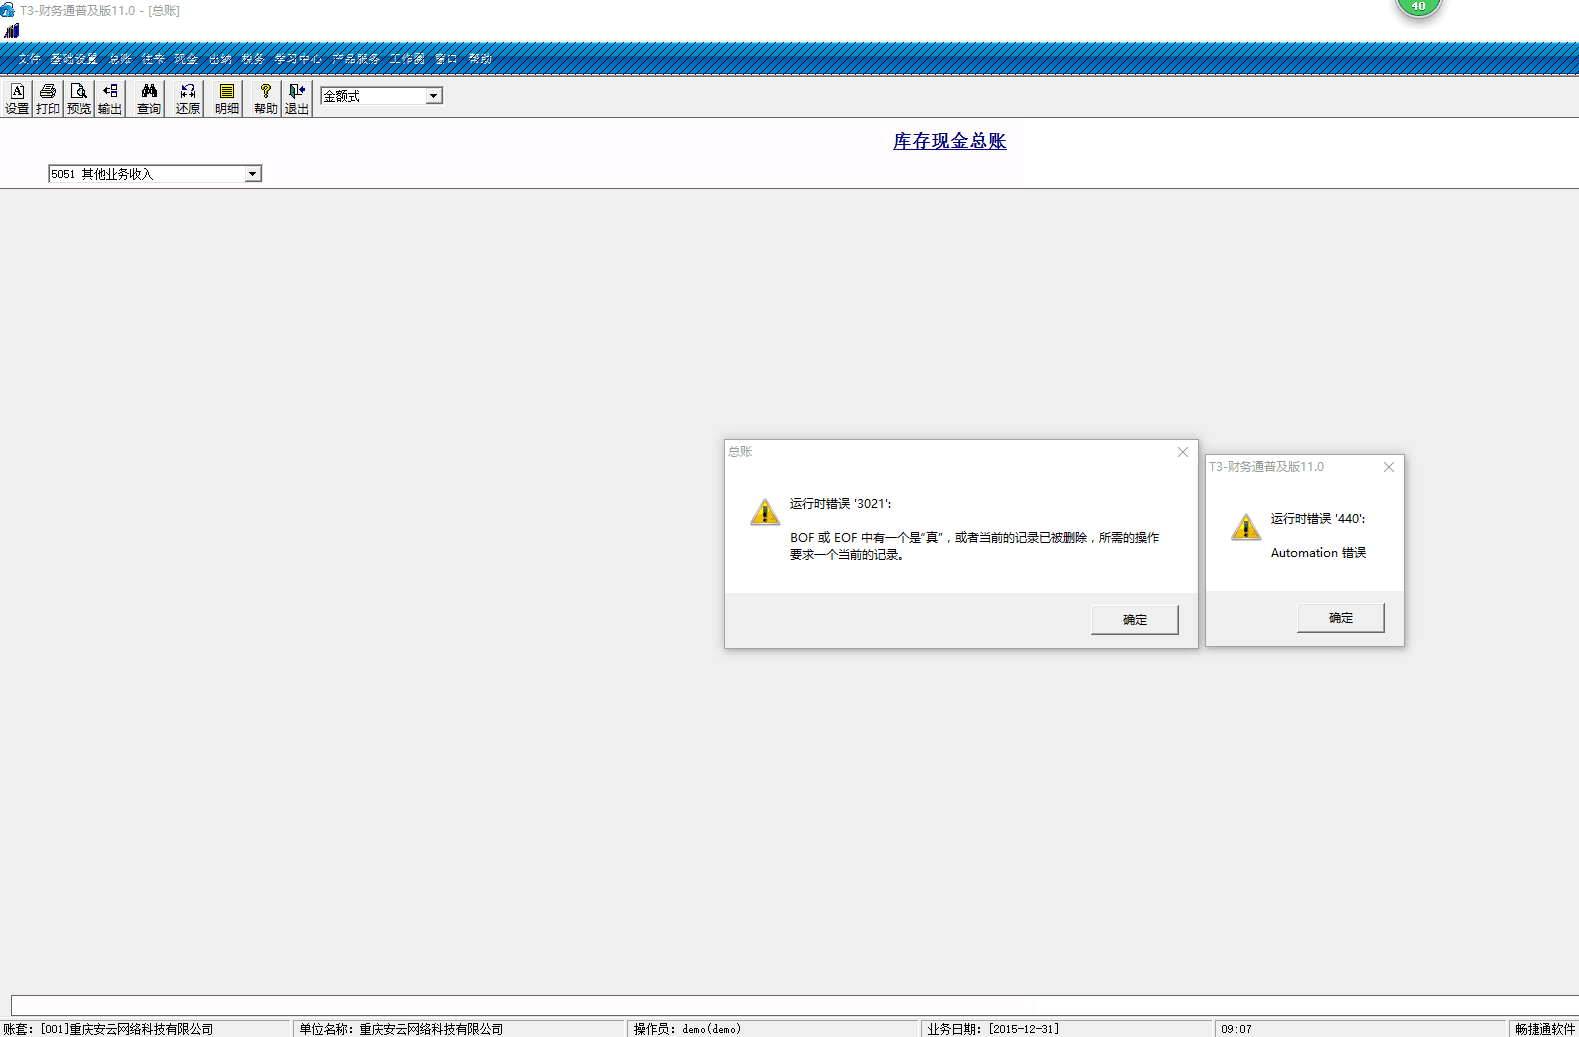Screen dimensions: 1579x1037
Task: Click 确定 in the Automation error dialog
Action: click(x=1340, y=618)
